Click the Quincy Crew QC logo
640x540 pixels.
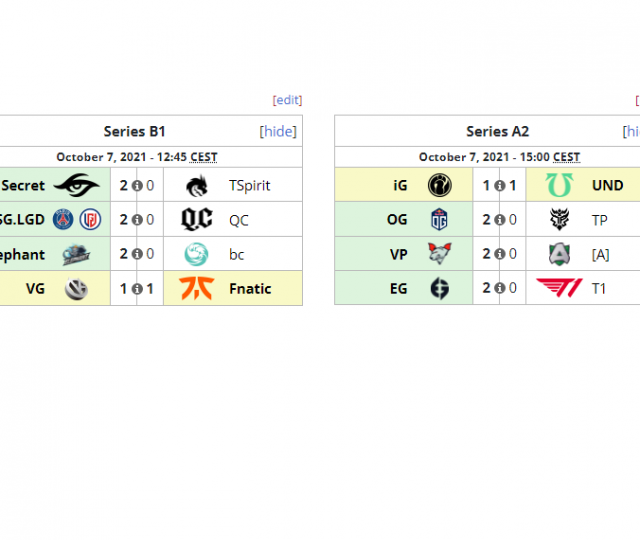coord(197,220)
